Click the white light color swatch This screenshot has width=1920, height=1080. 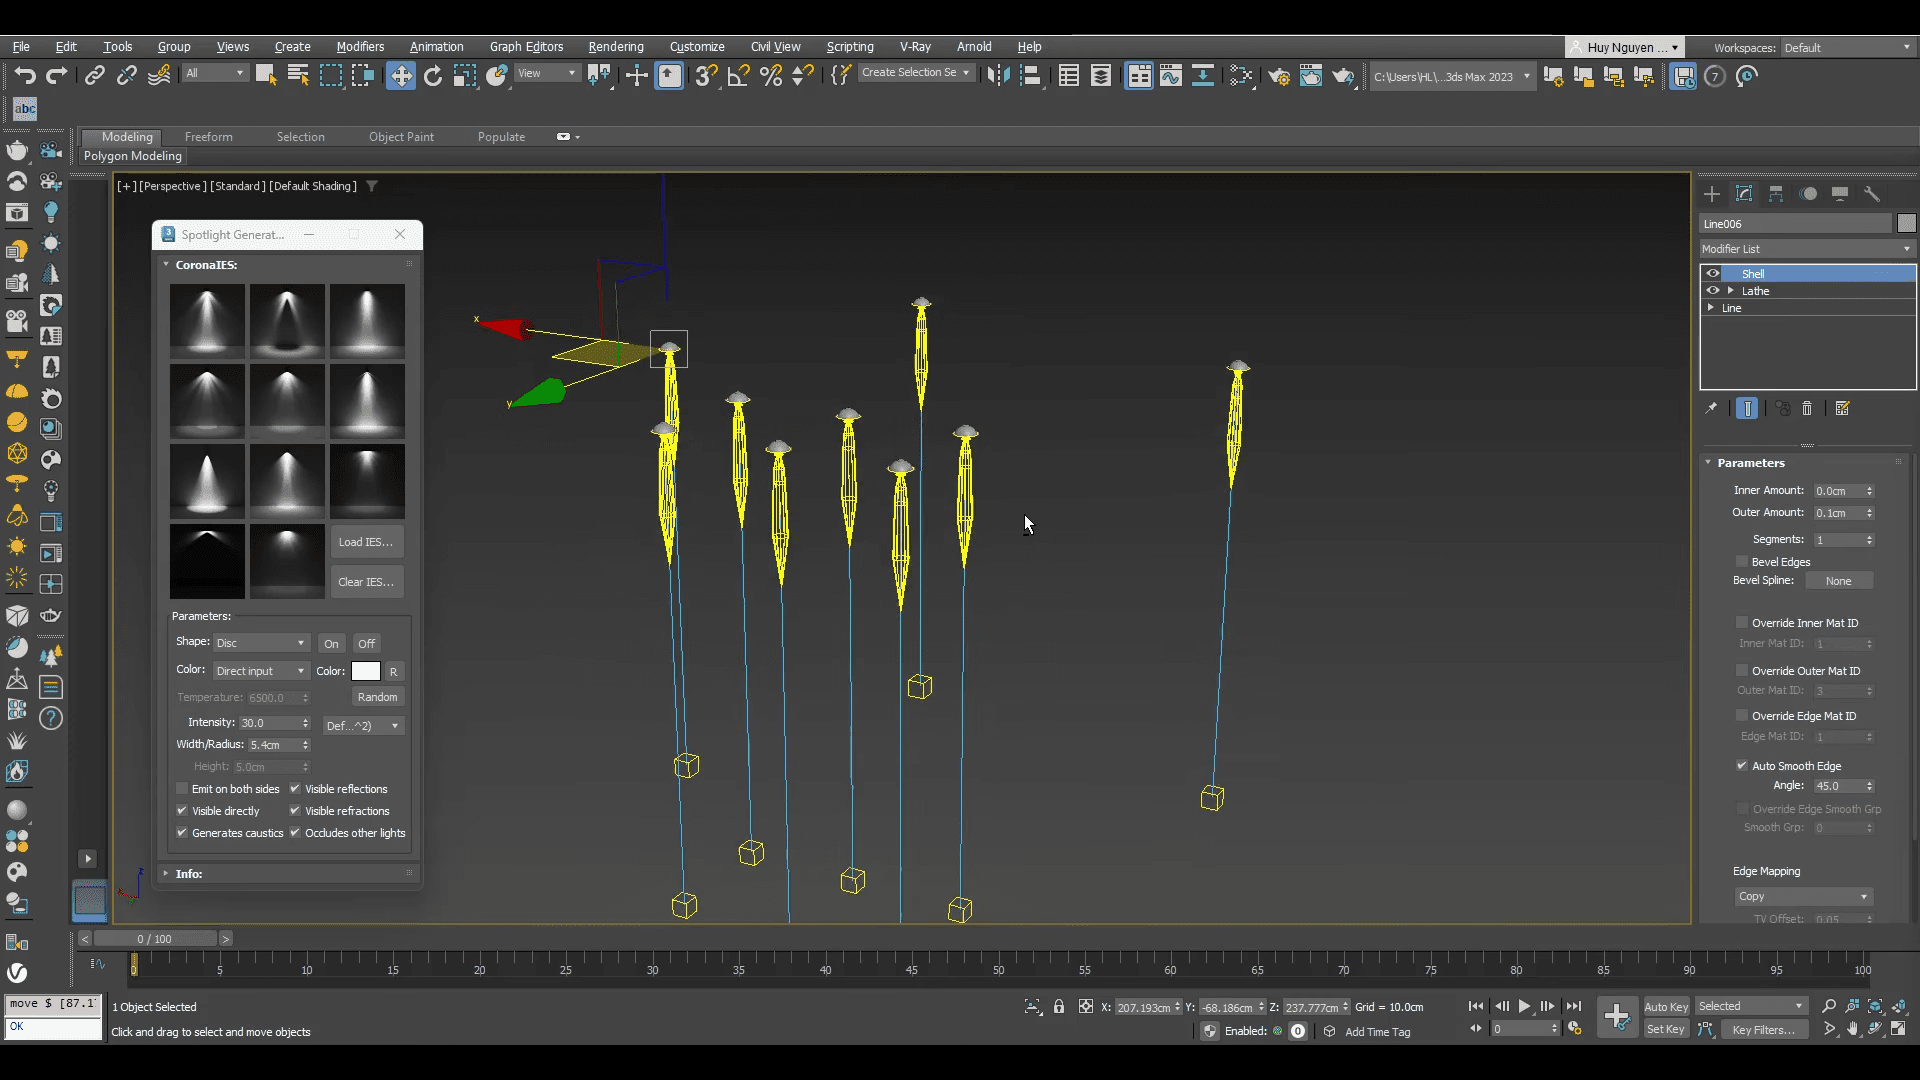(366, 671)
